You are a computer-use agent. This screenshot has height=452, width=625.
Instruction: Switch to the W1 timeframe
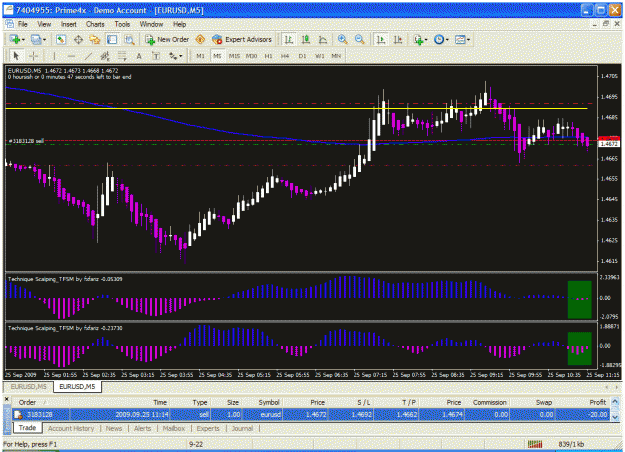point(320,56)
